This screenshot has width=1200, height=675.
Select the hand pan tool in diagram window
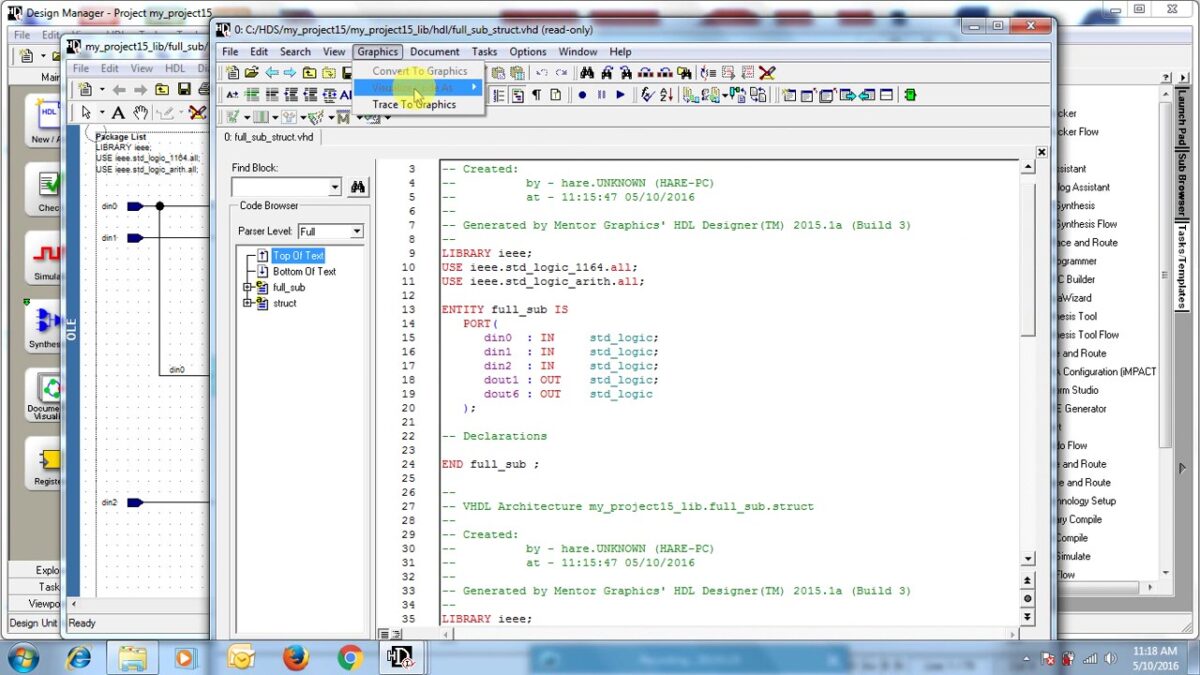tap(140, 113)
